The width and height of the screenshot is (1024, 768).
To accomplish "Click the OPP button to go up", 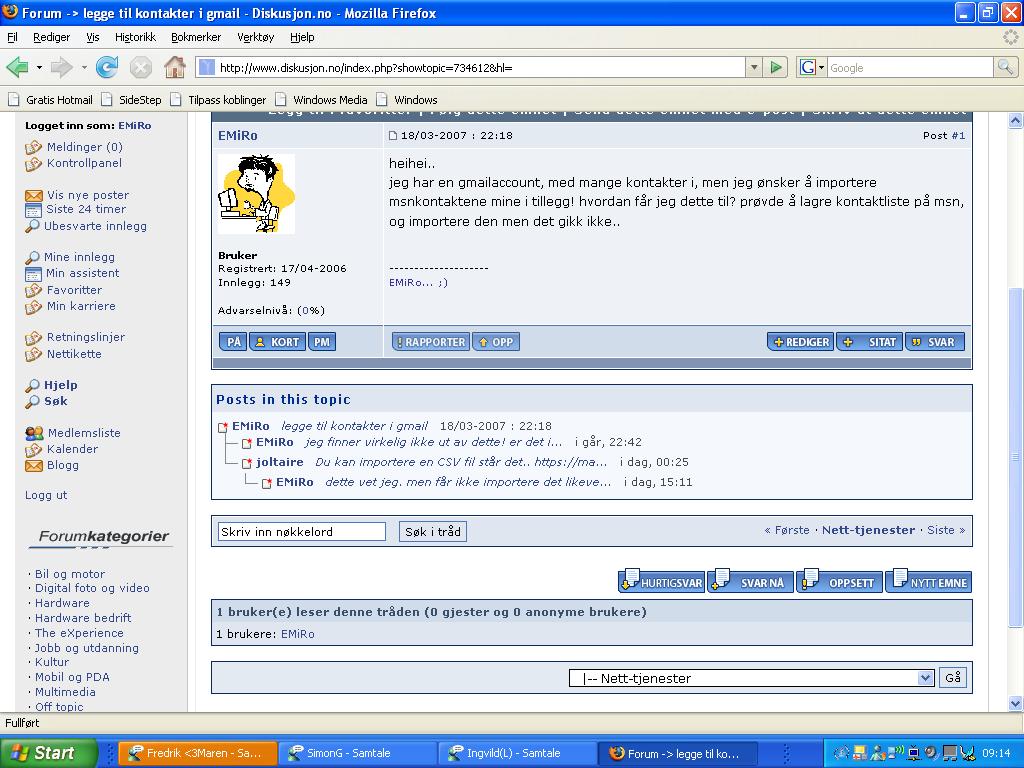I will point(496,342).
